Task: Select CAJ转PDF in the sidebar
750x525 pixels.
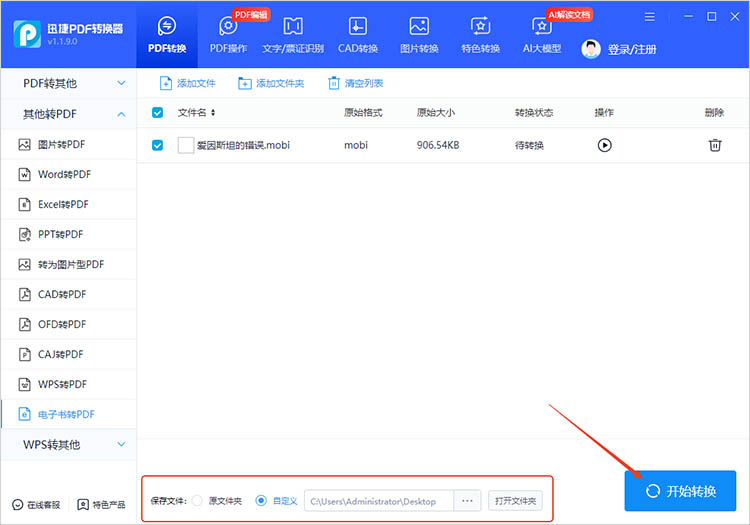Action: [x=69, y=354]
